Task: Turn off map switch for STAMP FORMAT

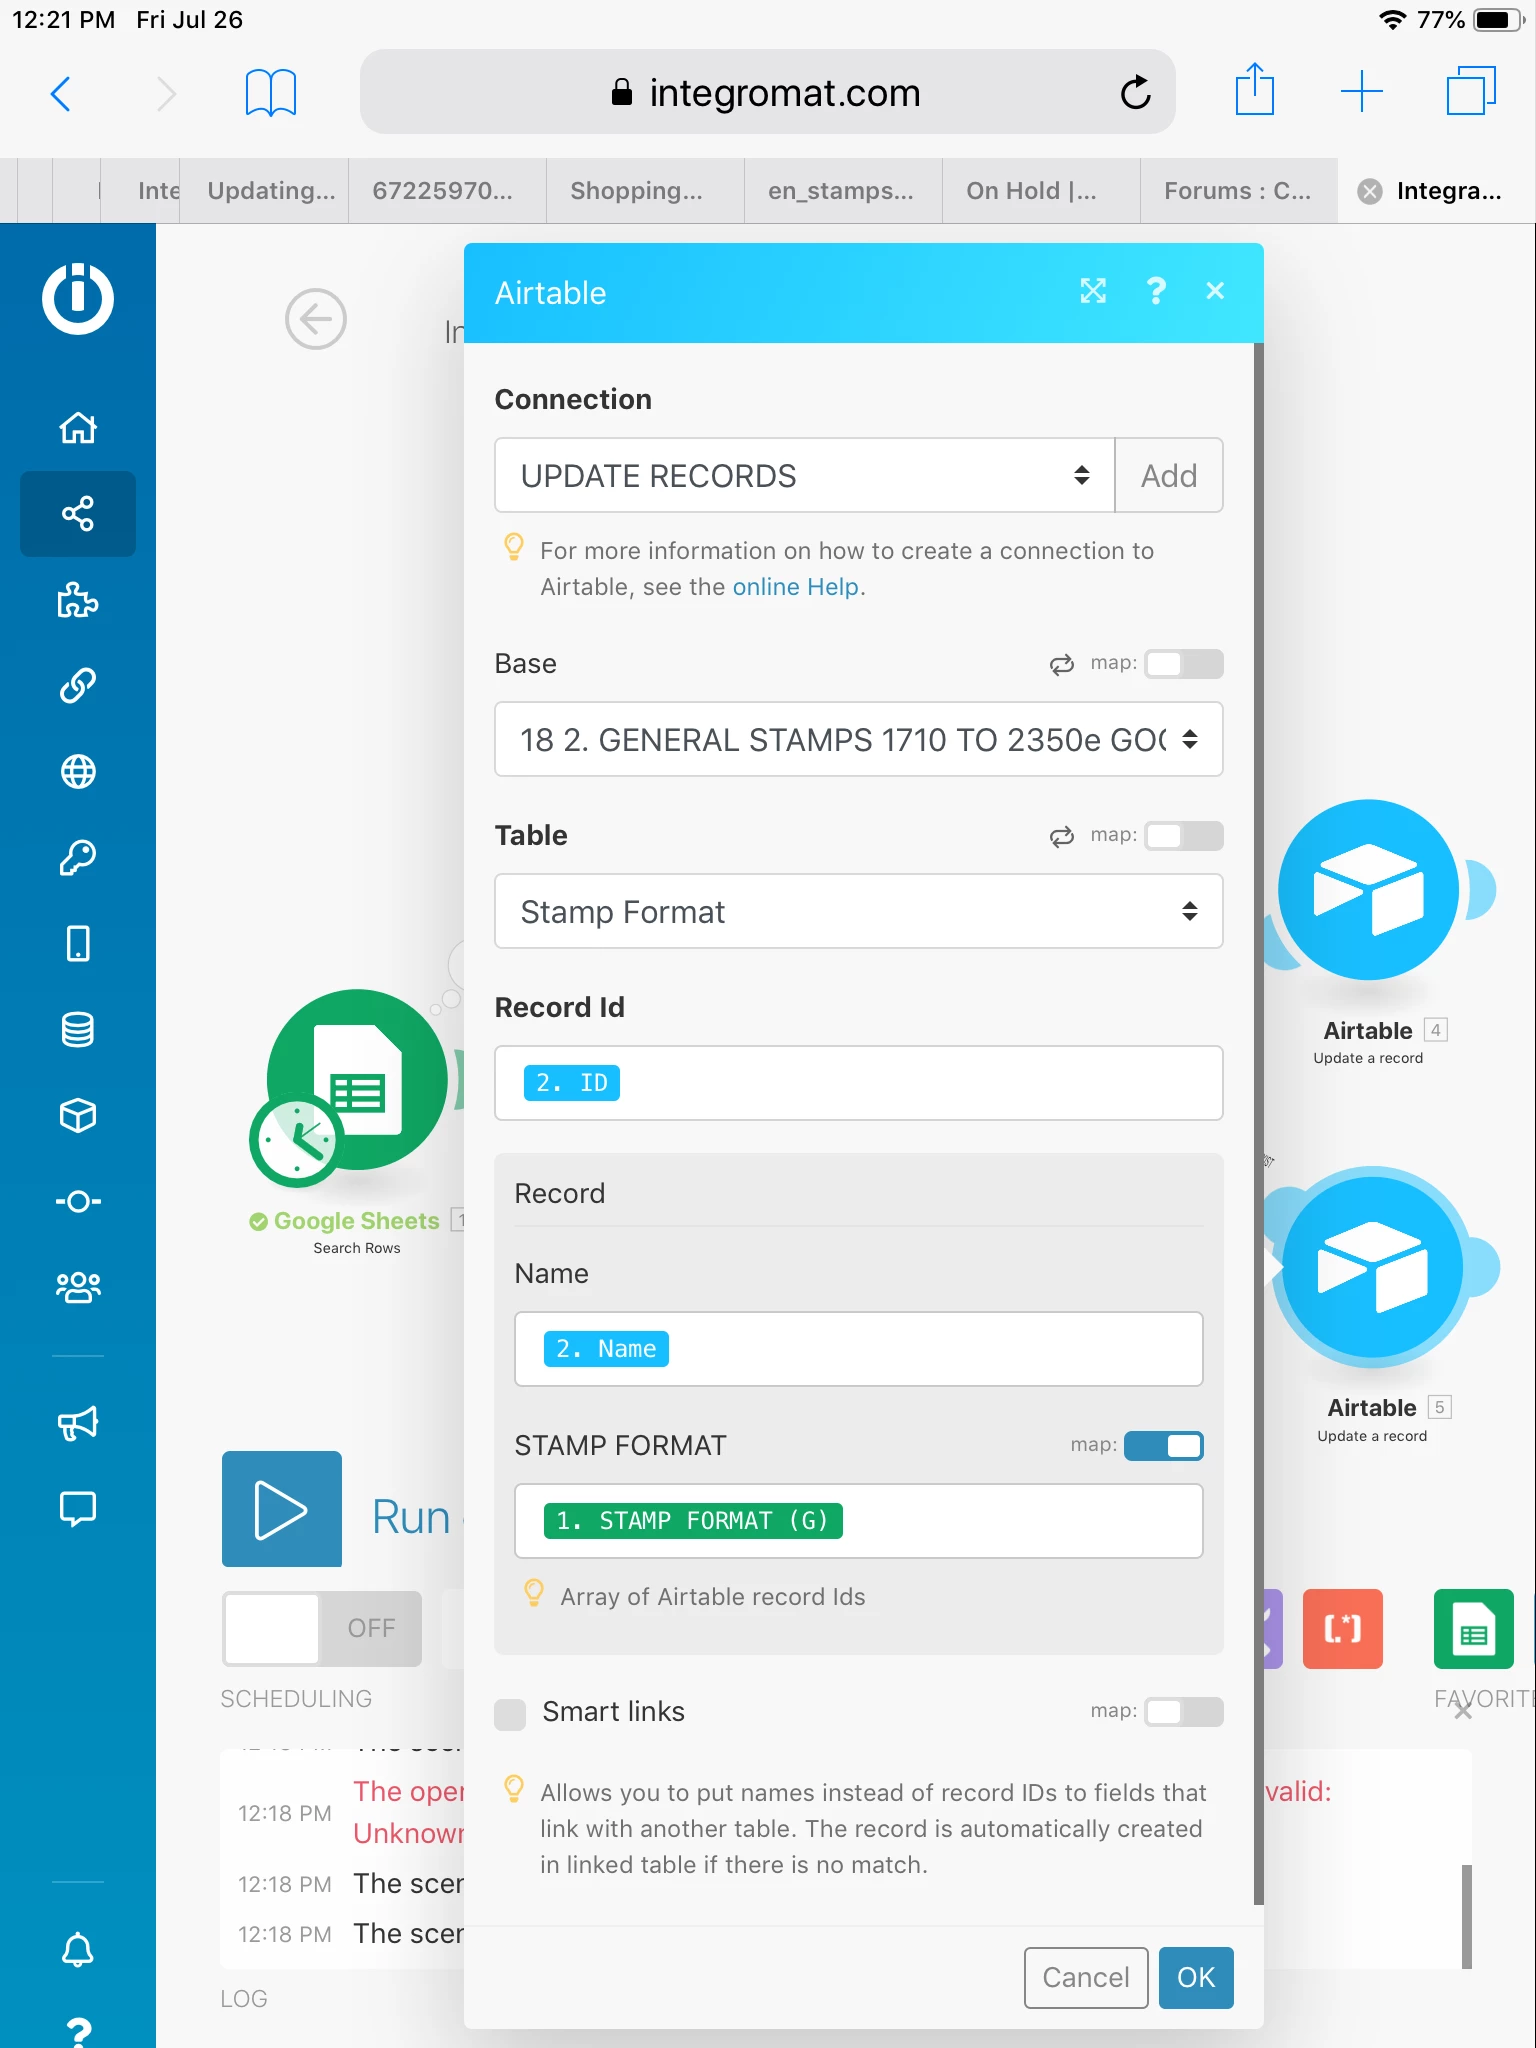Action: (1164, 1446)
